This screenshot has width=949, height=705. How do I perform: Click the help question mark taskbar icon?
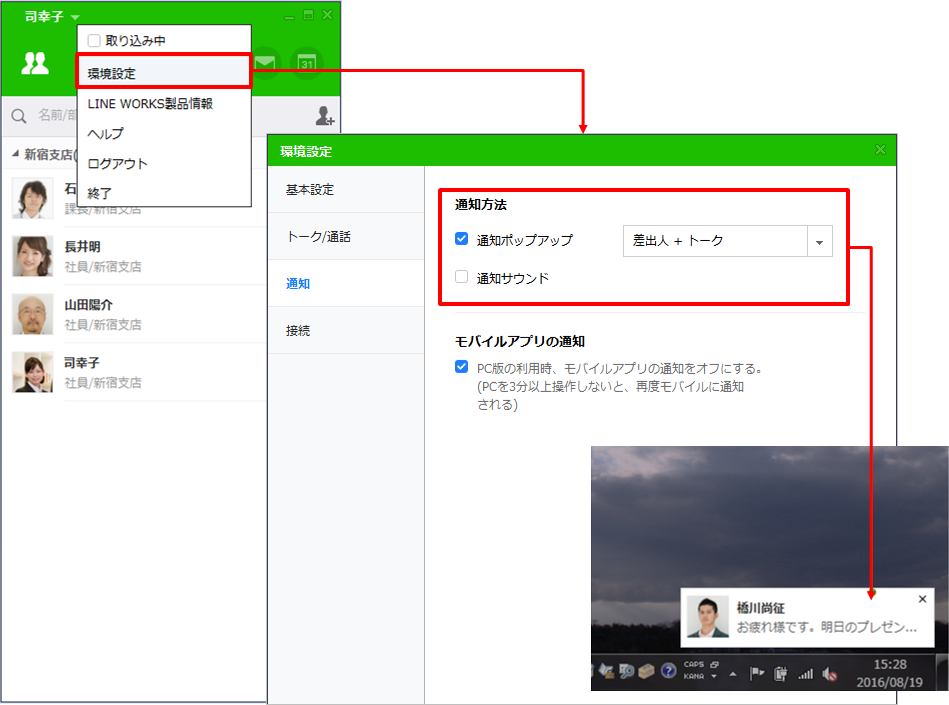668,671
